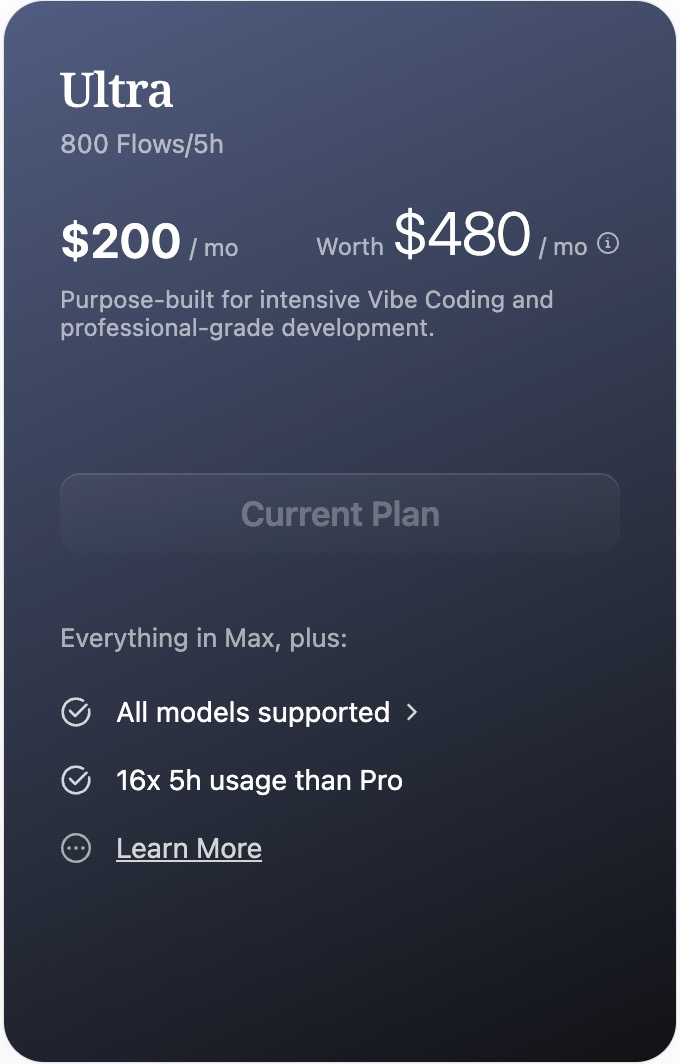Click the Current Plan button

[340, 513]
